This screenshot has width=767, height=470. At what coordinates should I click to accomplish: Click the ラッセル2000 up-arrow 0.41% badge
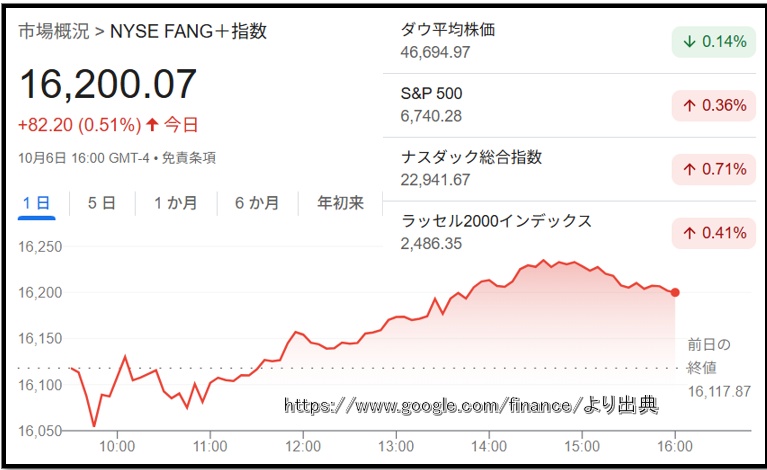[713, 233]
